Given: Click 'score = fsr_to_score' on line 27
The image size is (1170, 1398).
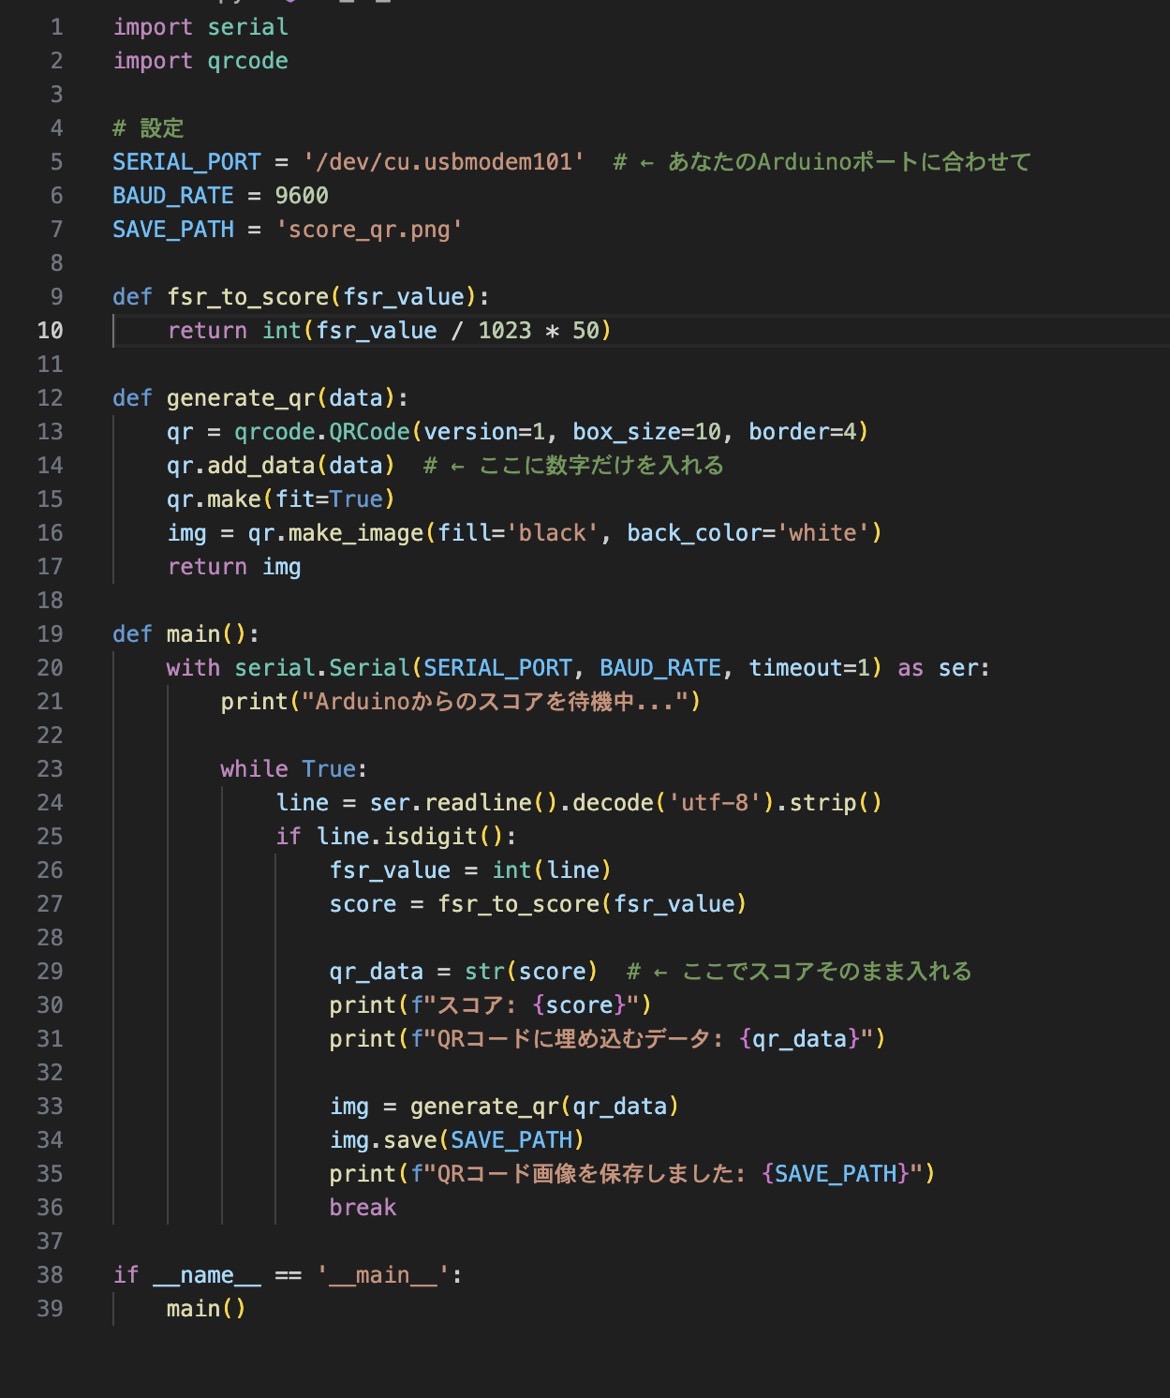Looking at the screenshot, I should tap(464, 904).
